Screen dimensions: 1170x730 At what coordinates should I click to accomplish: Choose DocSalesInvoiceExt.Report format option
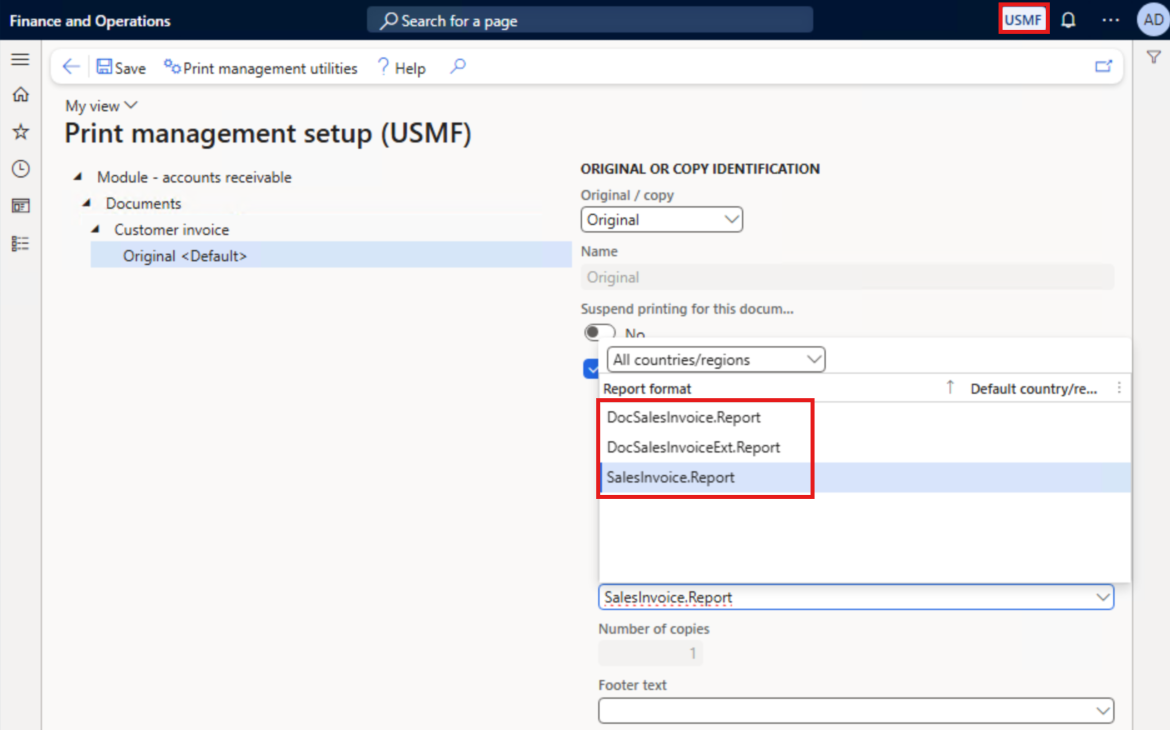pos(693,447)
